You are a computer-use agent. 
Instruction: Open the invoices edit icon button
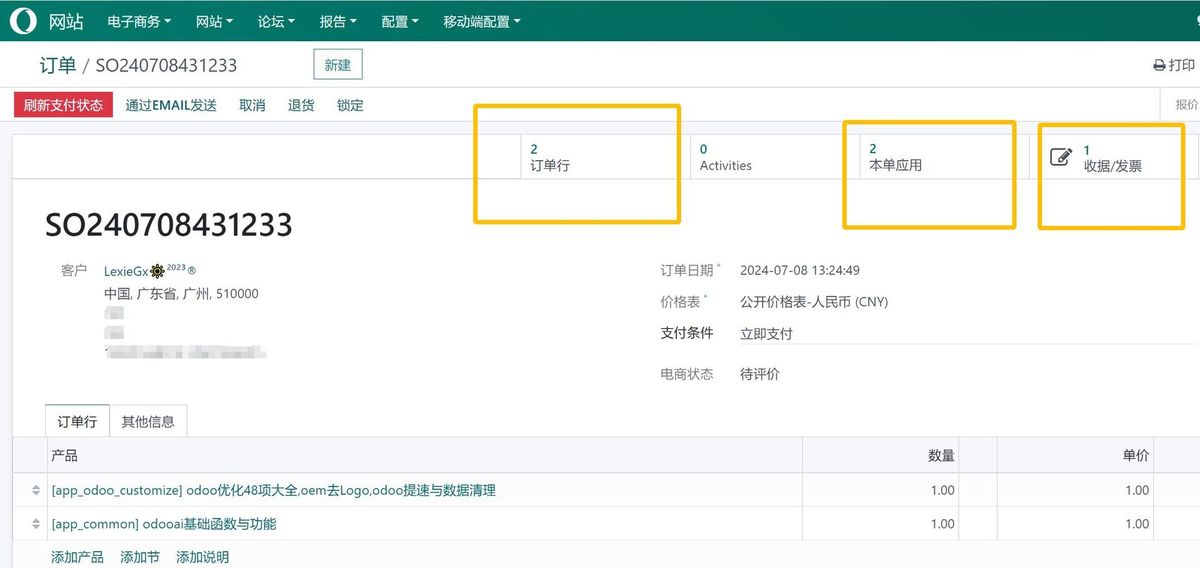pyautogui.click(x=1061, y=157)
